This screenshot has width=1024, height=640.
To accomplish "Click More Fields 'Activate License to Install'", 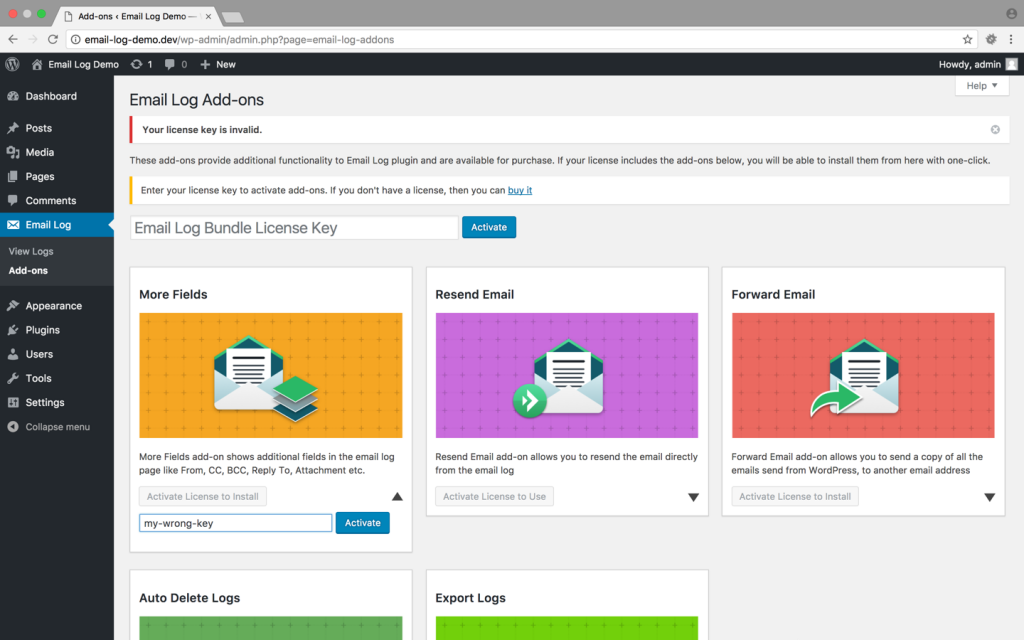I will tap(202, 496).
